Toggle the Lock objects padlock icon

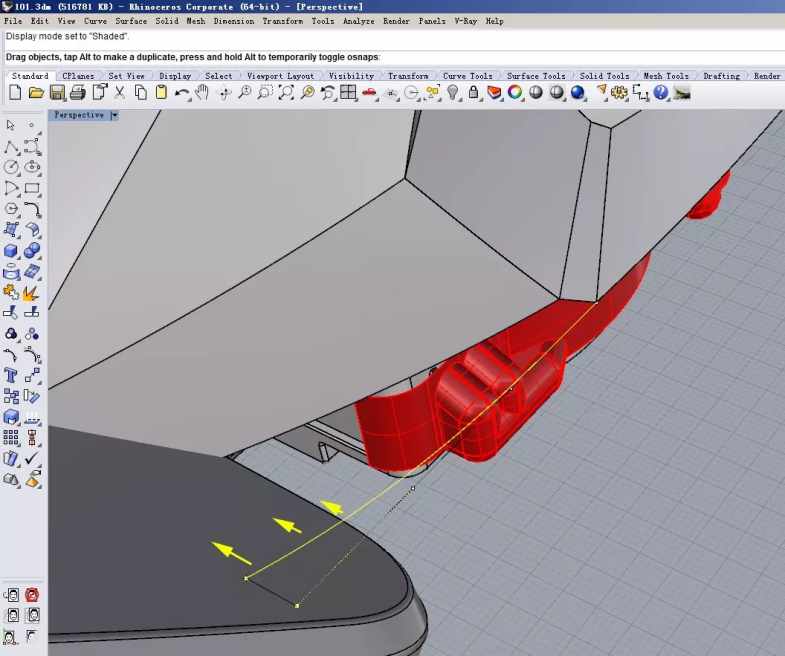[474, 93]
